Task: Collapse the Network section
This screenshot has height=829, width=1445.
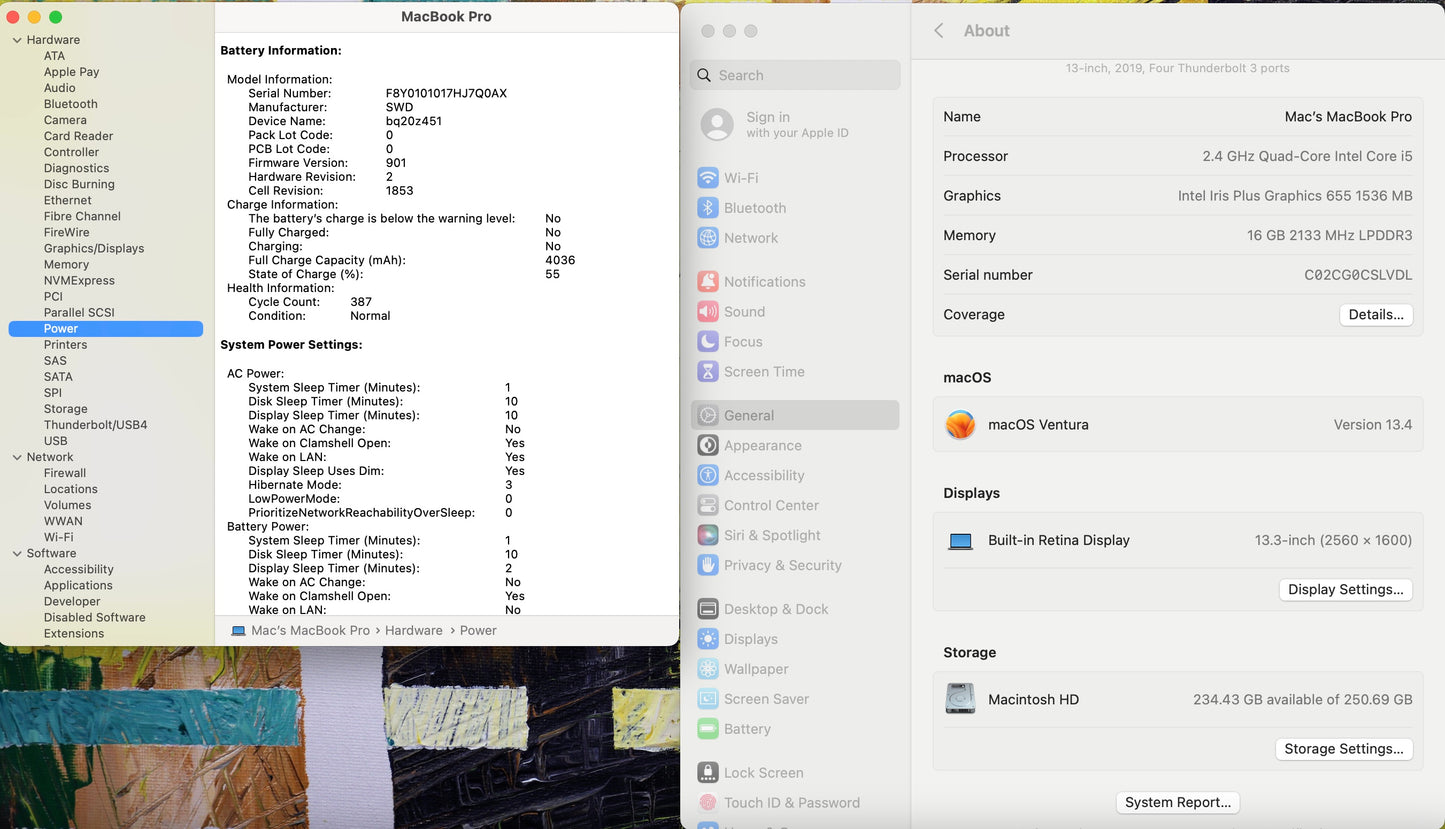Action: point(16,457)
